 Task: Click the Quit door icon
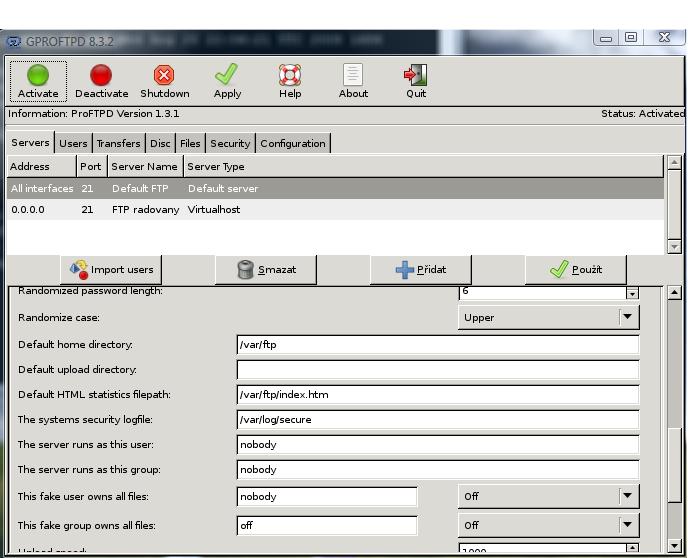pyautogui.click(x=416, y=75)
